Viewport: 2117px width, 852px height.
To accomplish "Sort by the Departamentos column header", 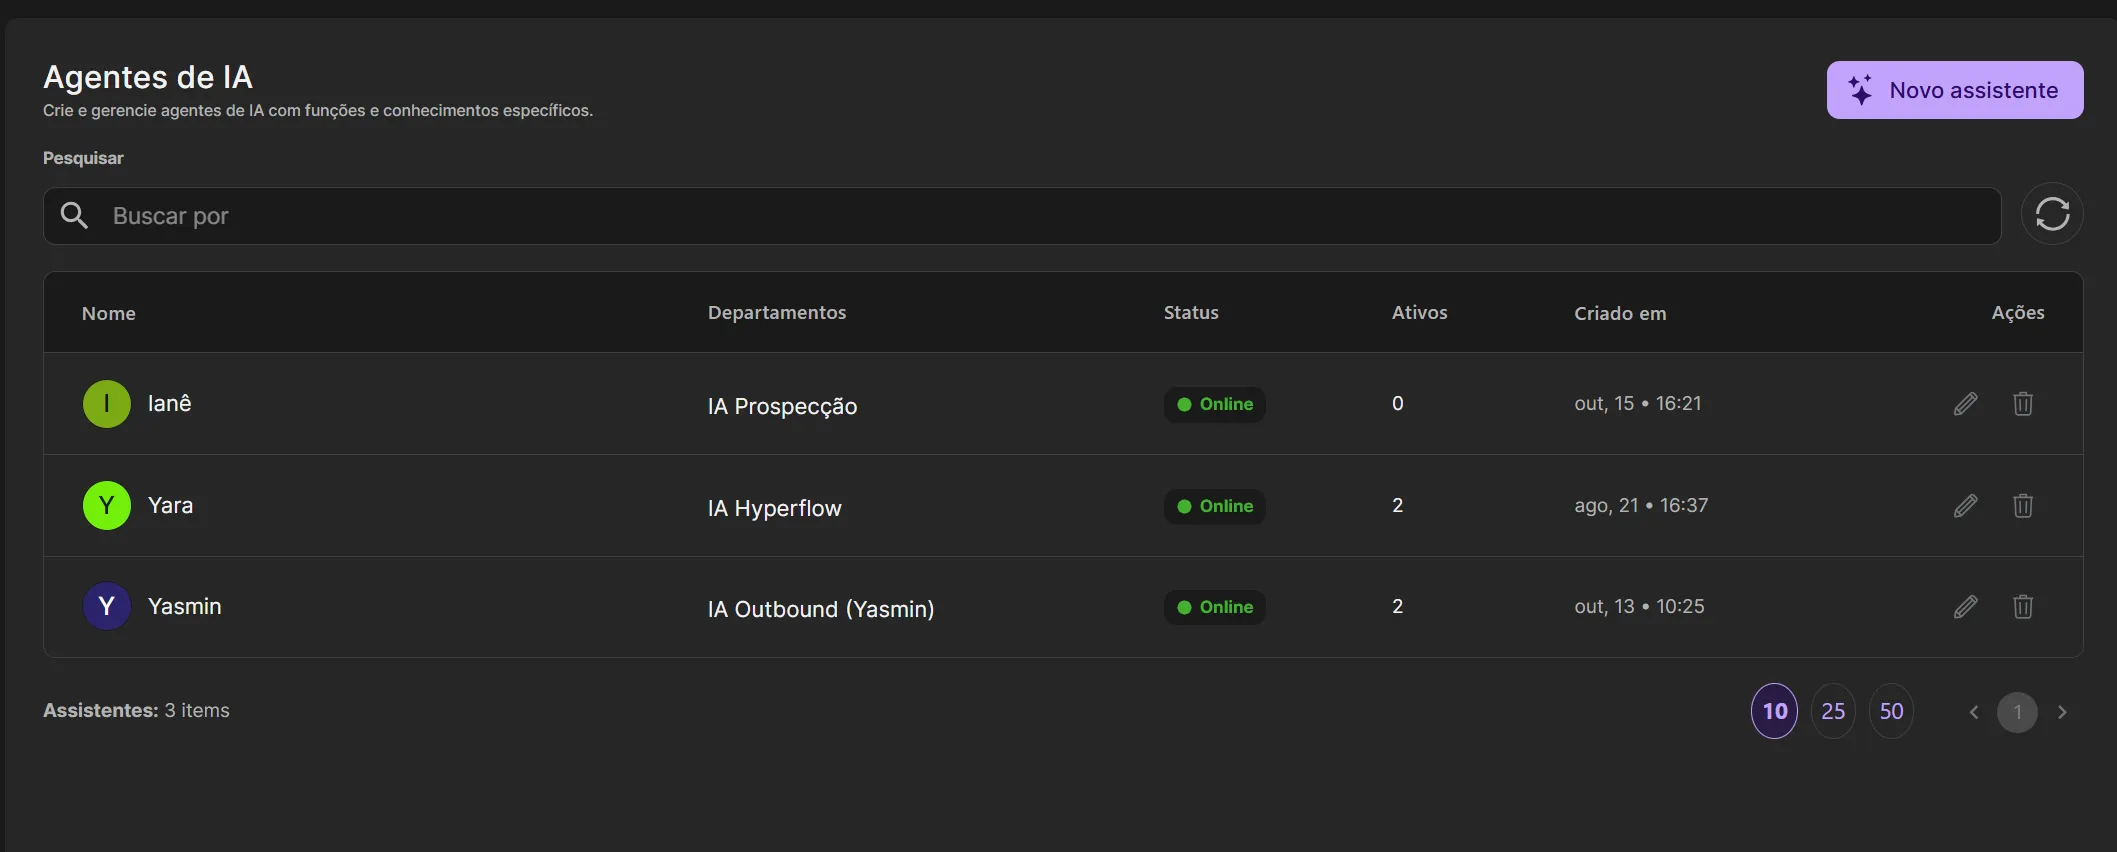I will coord(777,313).
